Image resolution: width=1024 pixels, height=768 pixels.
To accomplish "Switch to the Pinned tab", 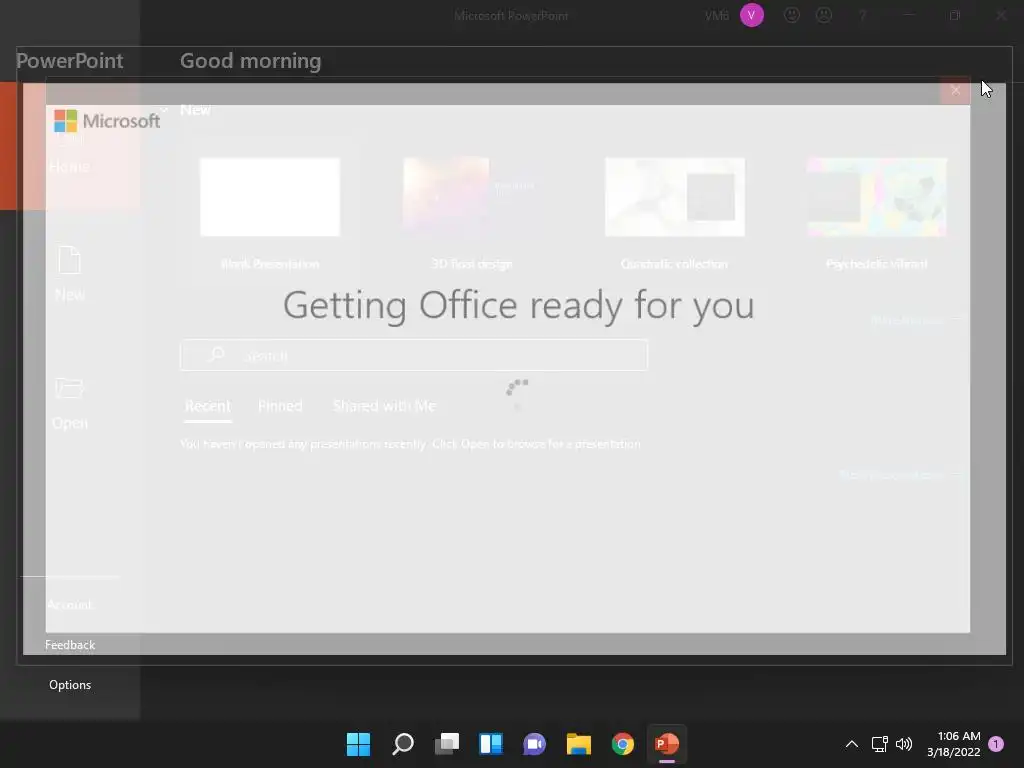I will tap(280, 406).
